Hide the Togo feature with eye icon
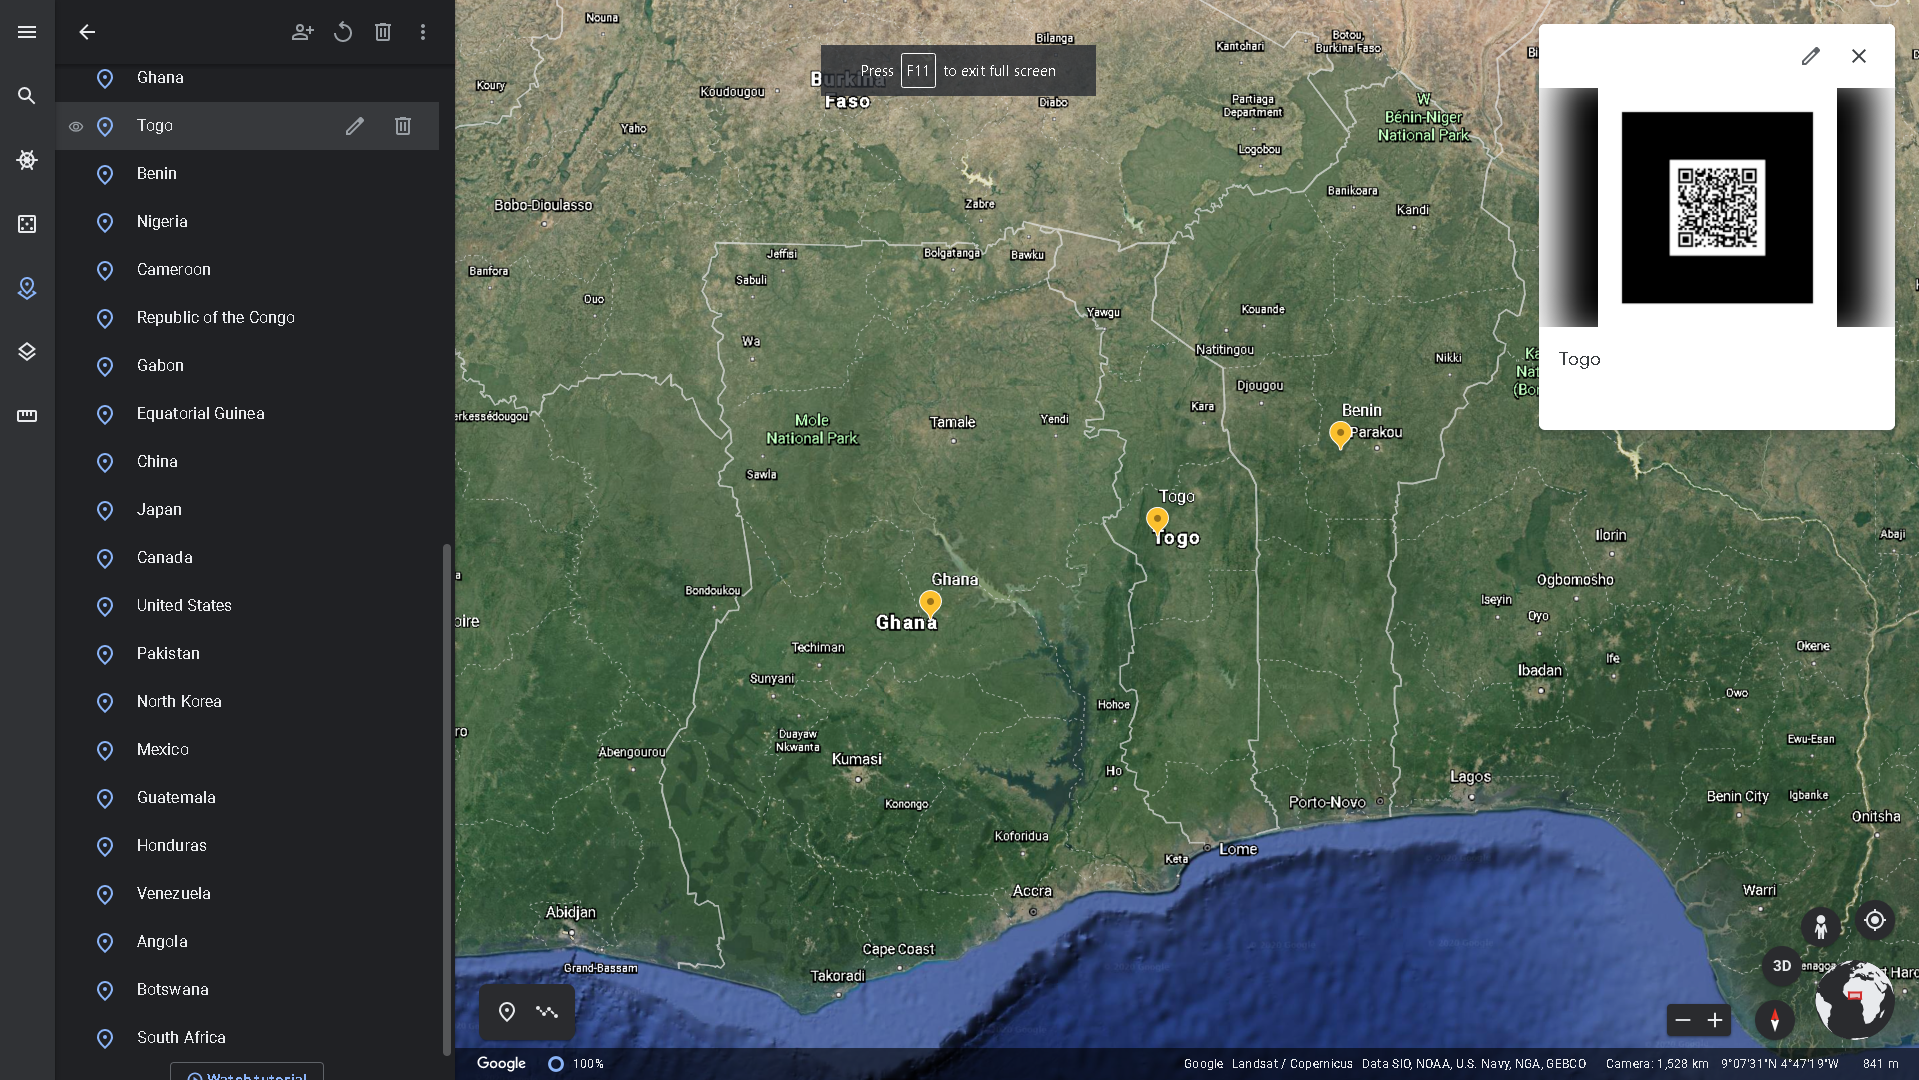This screenshot has width=1919, height=1080. click(x=76, y=127)
